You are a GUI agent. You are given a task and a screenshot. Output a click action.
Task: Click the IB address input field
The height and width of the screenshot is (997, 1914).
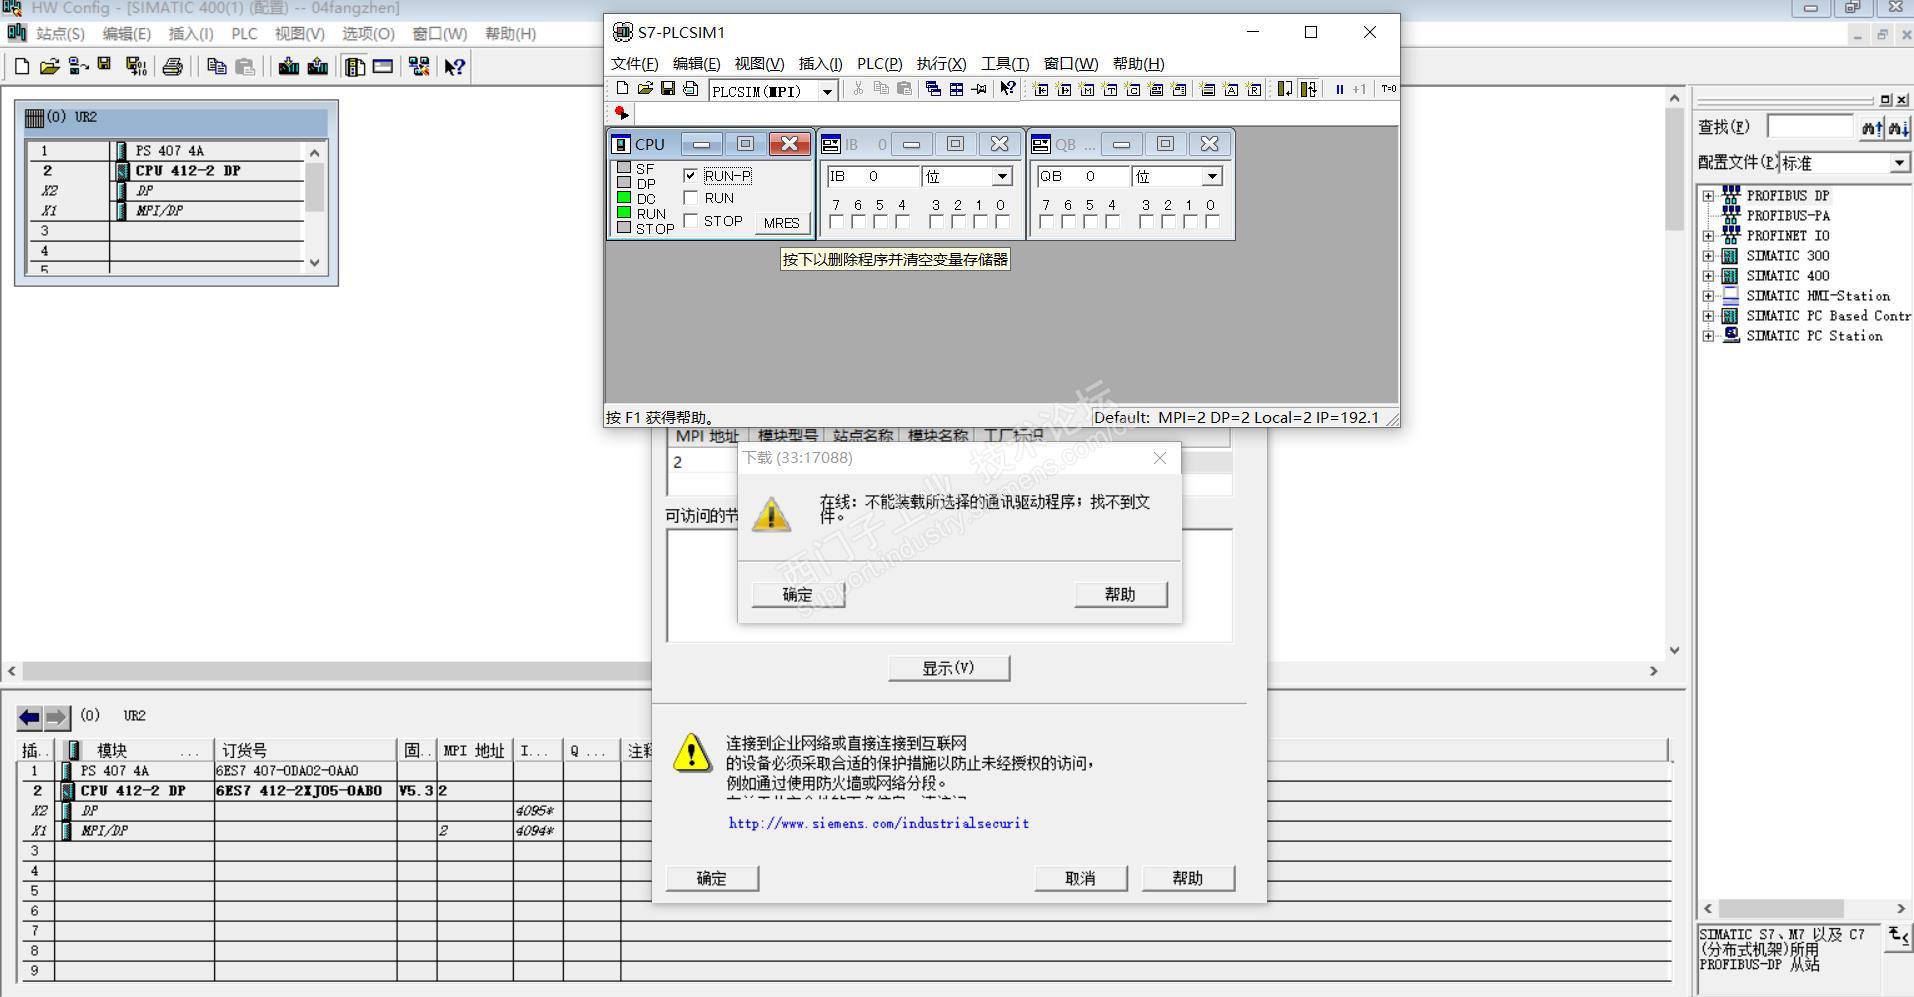tap(872, 177)
